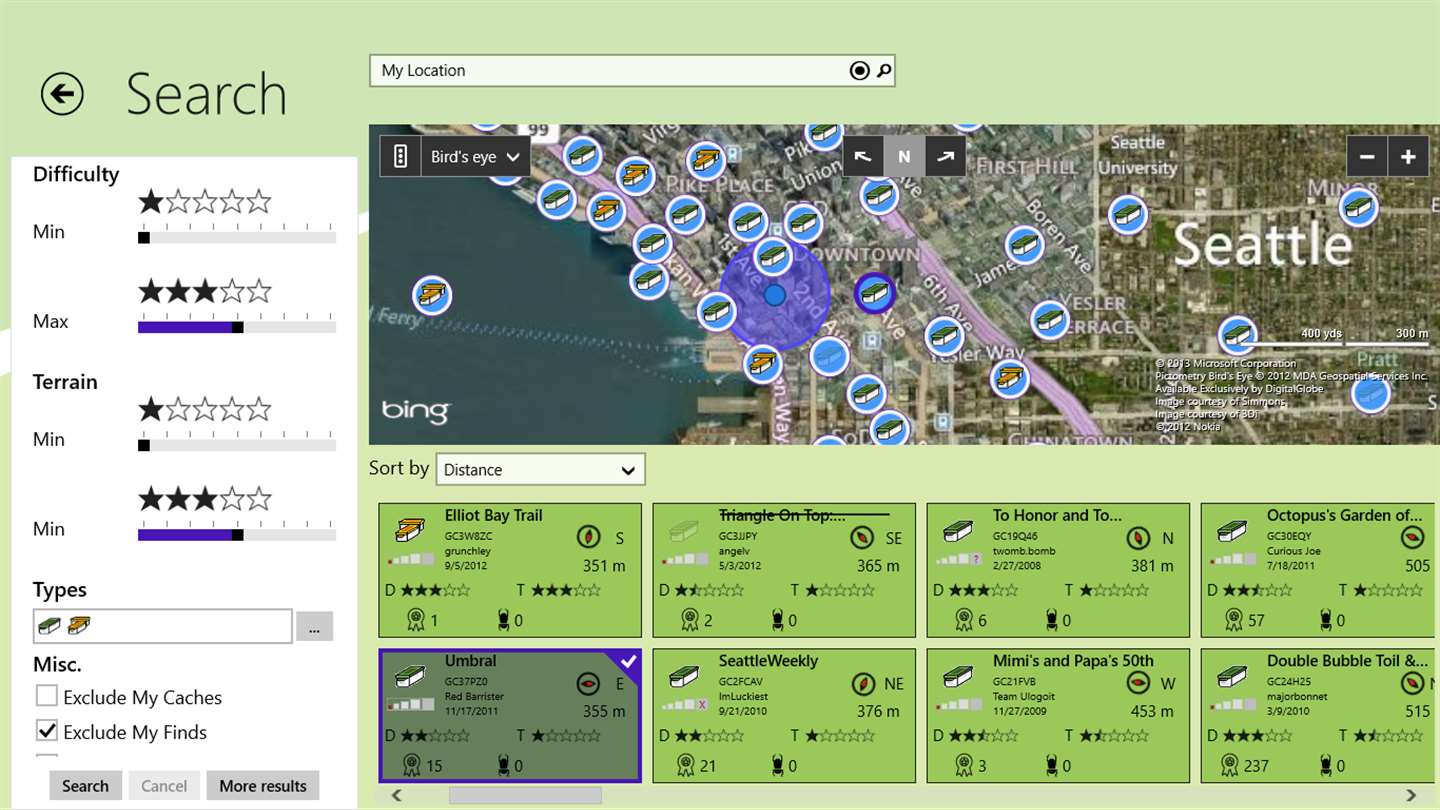The height and width of the screenshot is (810, 1440).
Task: Open the Octopus's Garden of... cache card
Action: [1316, 571]
